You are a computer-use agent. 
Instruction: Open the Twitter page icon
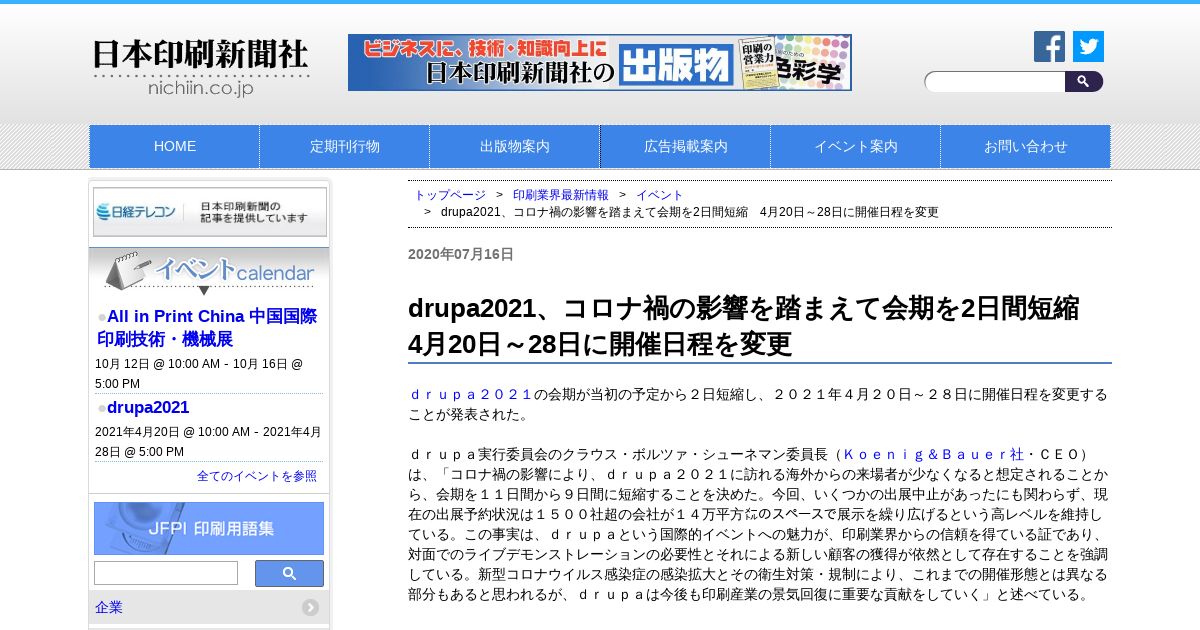(1088, 47)
